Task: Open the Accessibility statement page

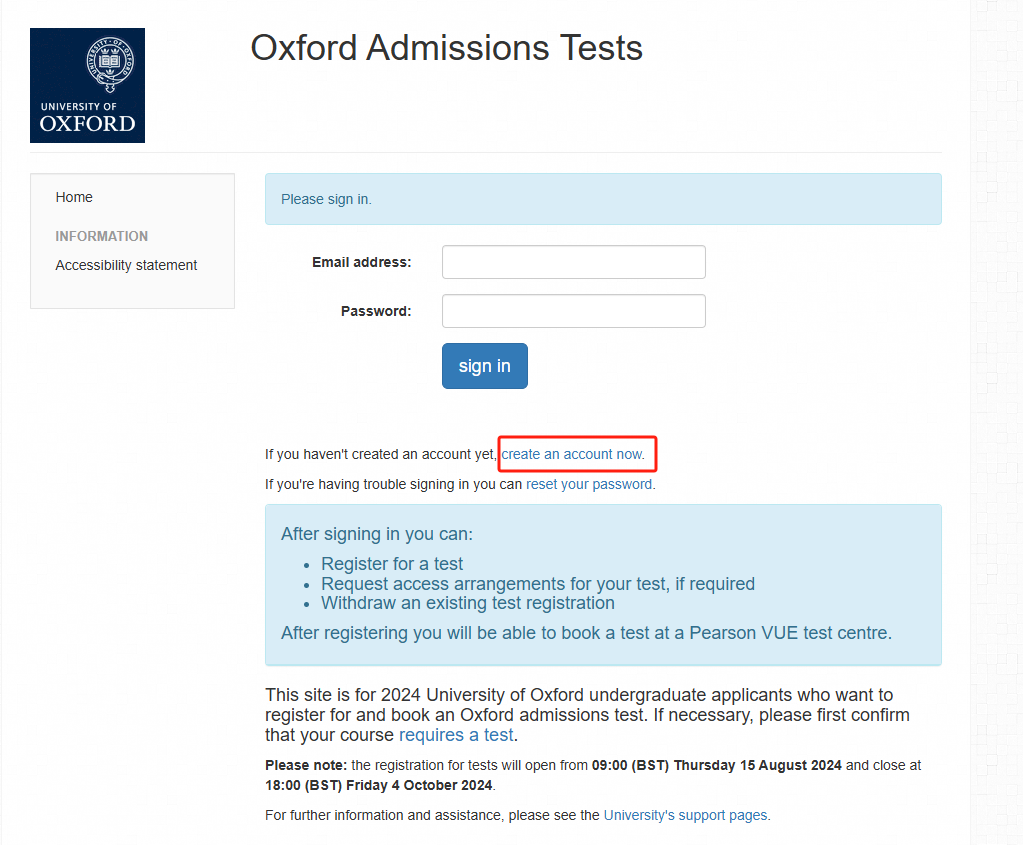Action: click(x=126, y=265)
